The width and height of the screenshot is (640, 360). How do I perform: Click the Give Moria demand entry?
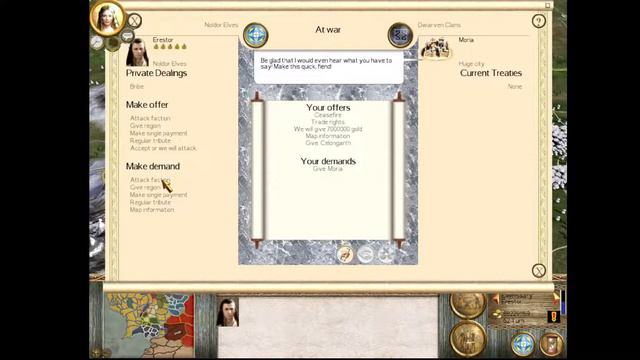328,169
